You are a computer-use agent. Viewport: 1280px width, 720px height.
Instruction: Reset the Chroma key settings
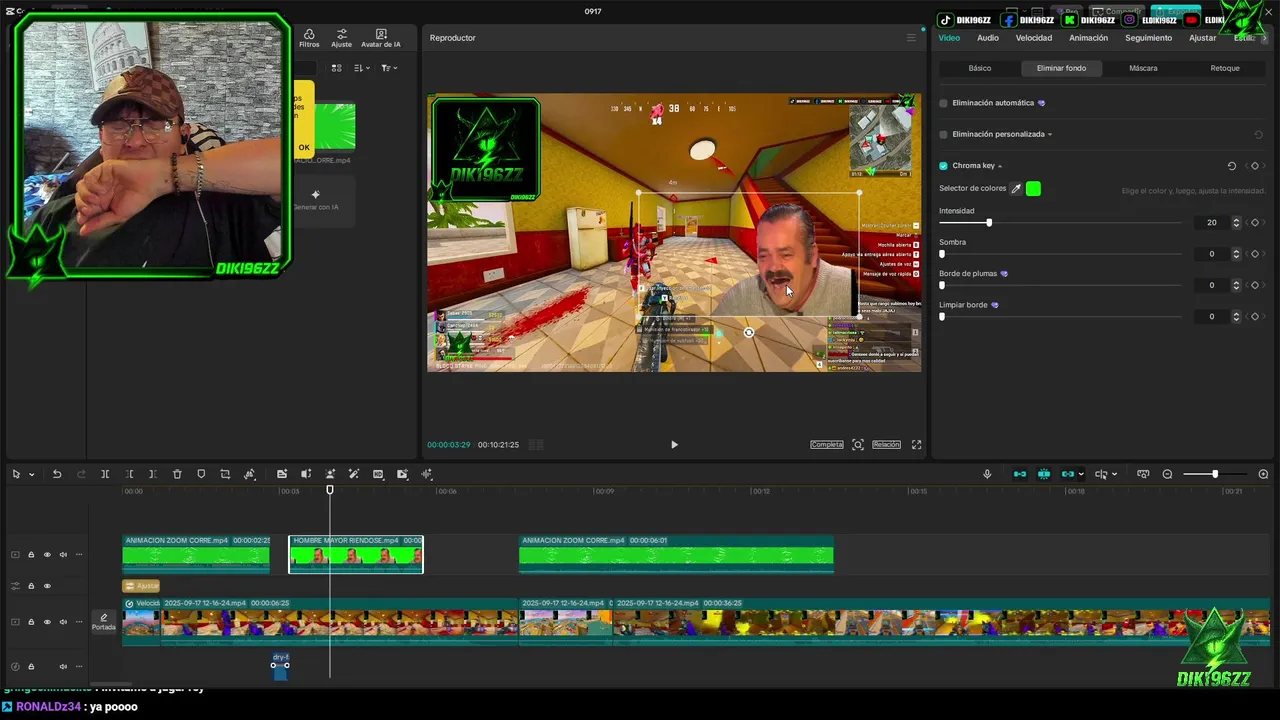1232,166
